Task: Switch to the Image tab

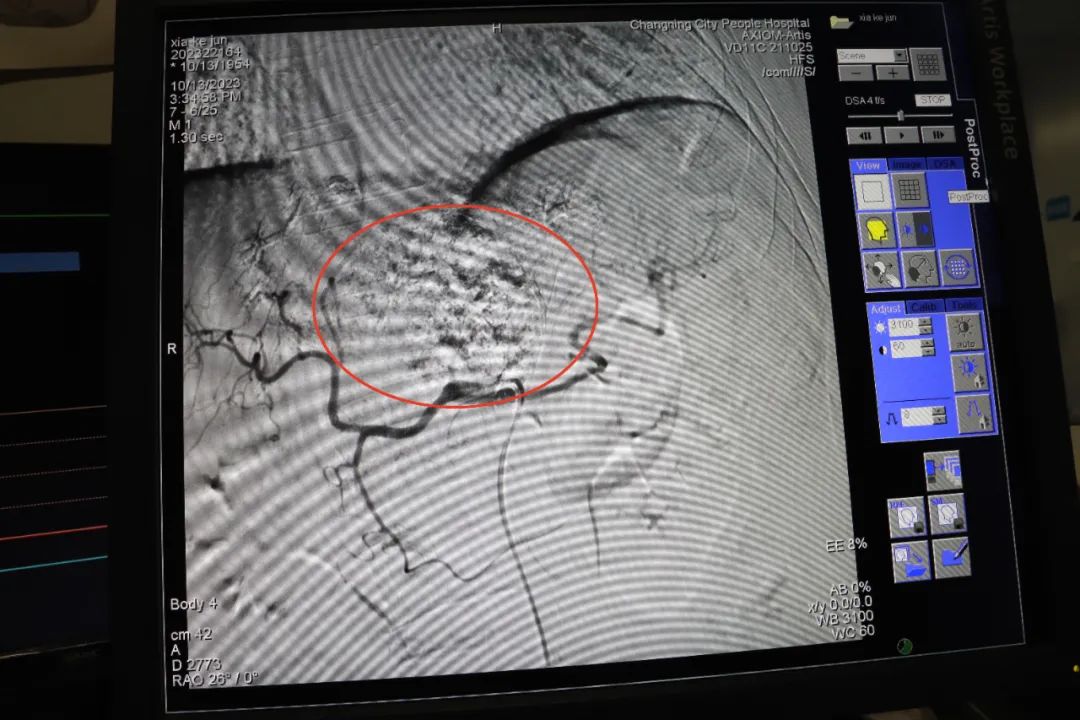Action: [x=907, y=165]
